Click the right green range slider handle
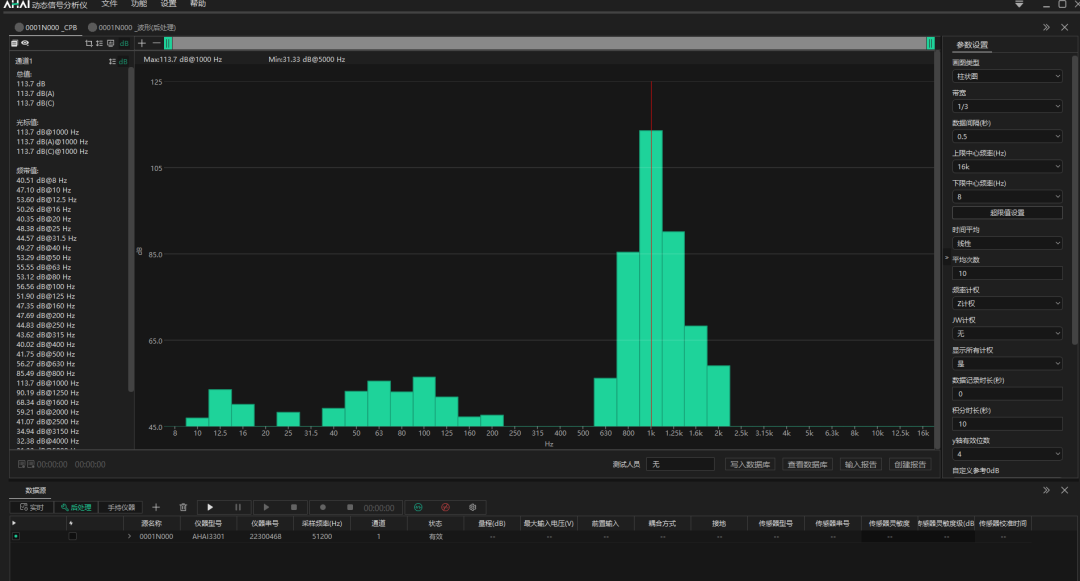 point(931,43)
